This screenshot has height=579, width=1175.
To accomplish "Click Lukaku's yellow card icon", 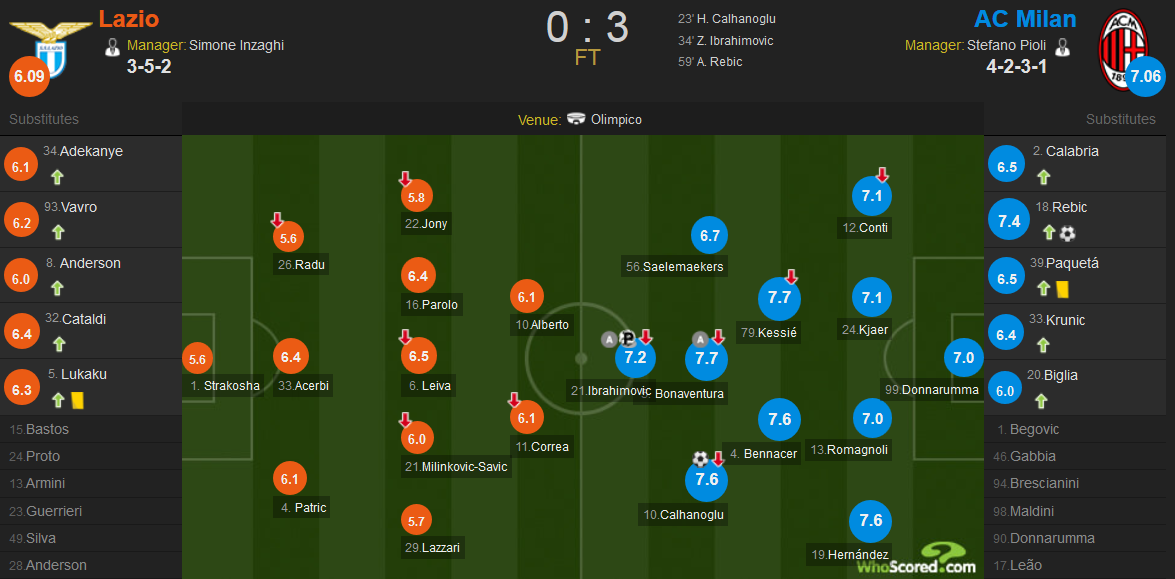I will pos(76,401).
